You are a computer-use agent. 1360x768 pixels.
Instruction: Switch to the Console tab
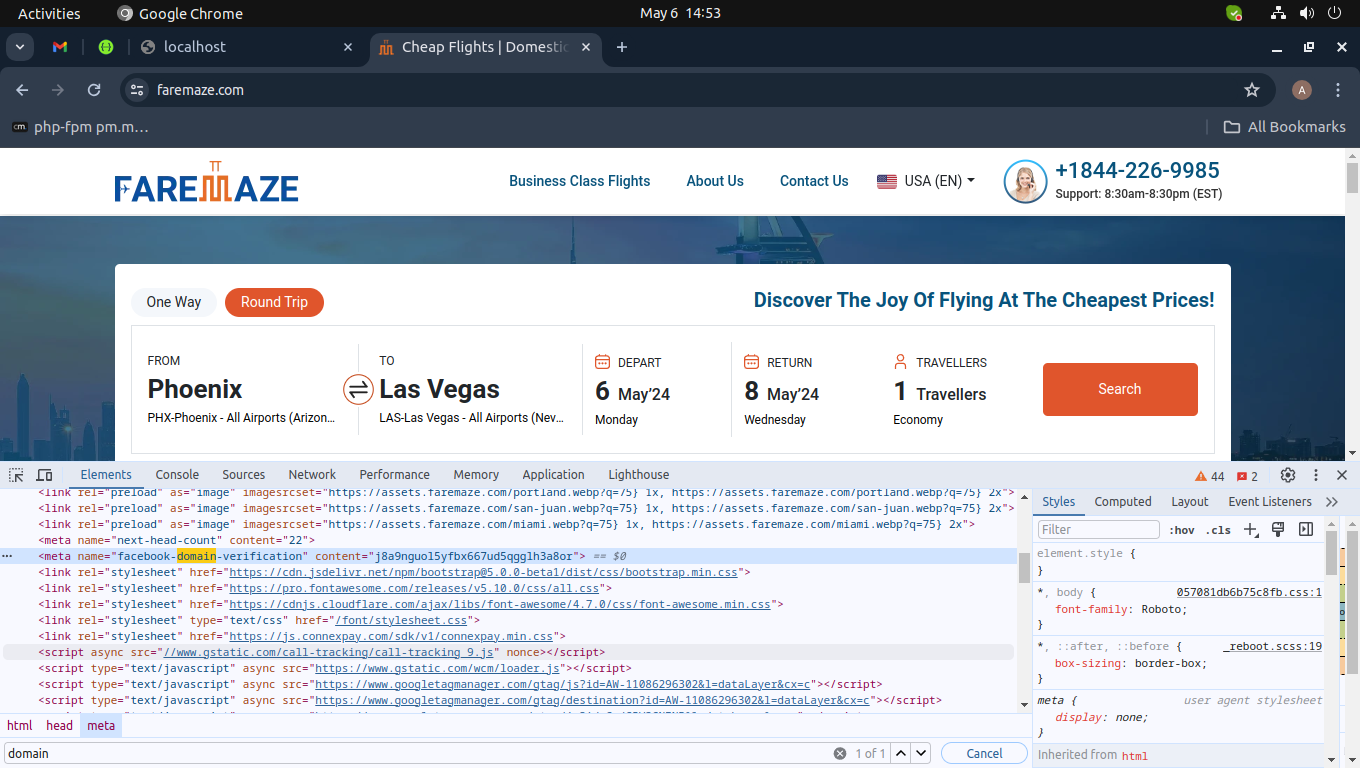(177, 475)
